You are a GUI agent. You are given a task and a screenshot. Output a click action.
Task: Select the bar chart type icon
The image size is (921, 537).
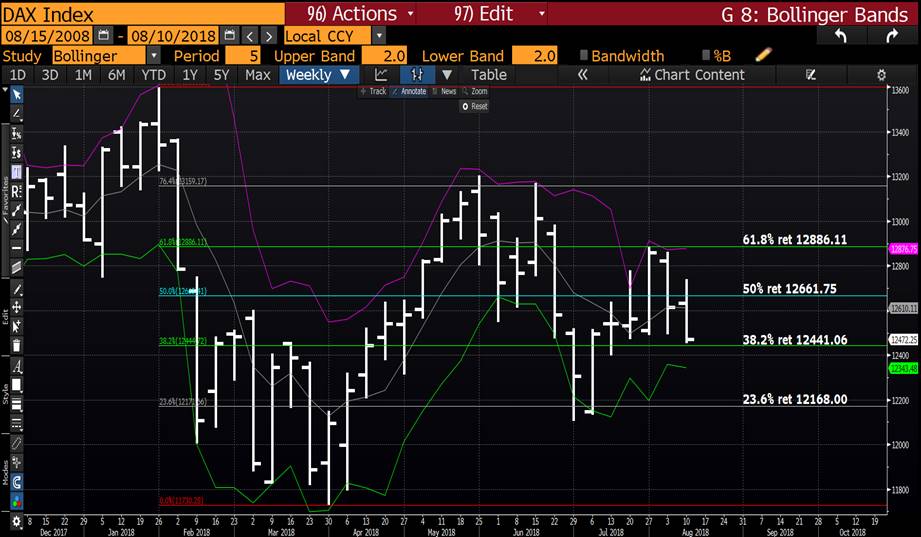click(416, 75)
